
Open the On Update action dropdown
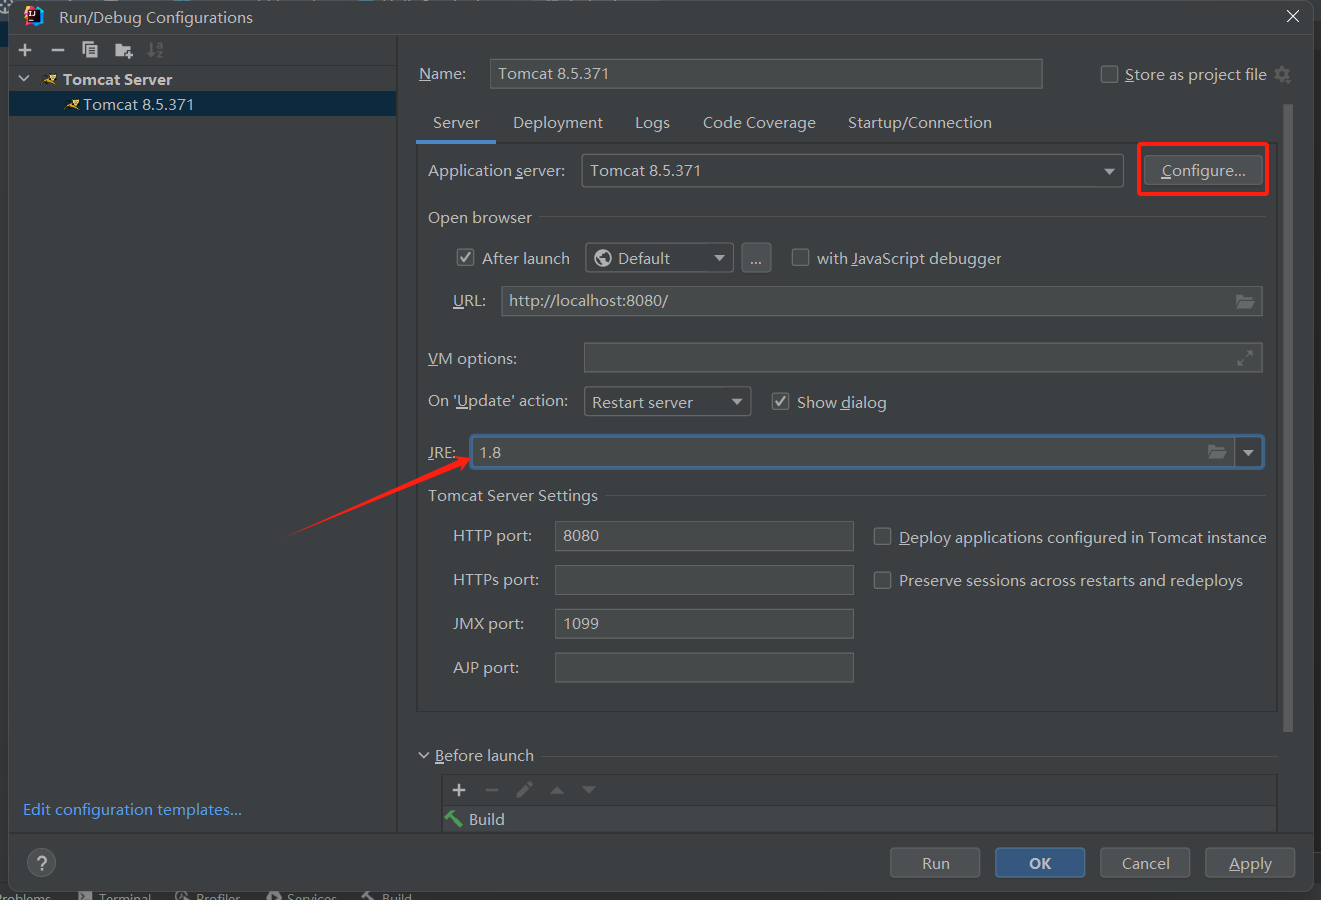tap(667, 402)
